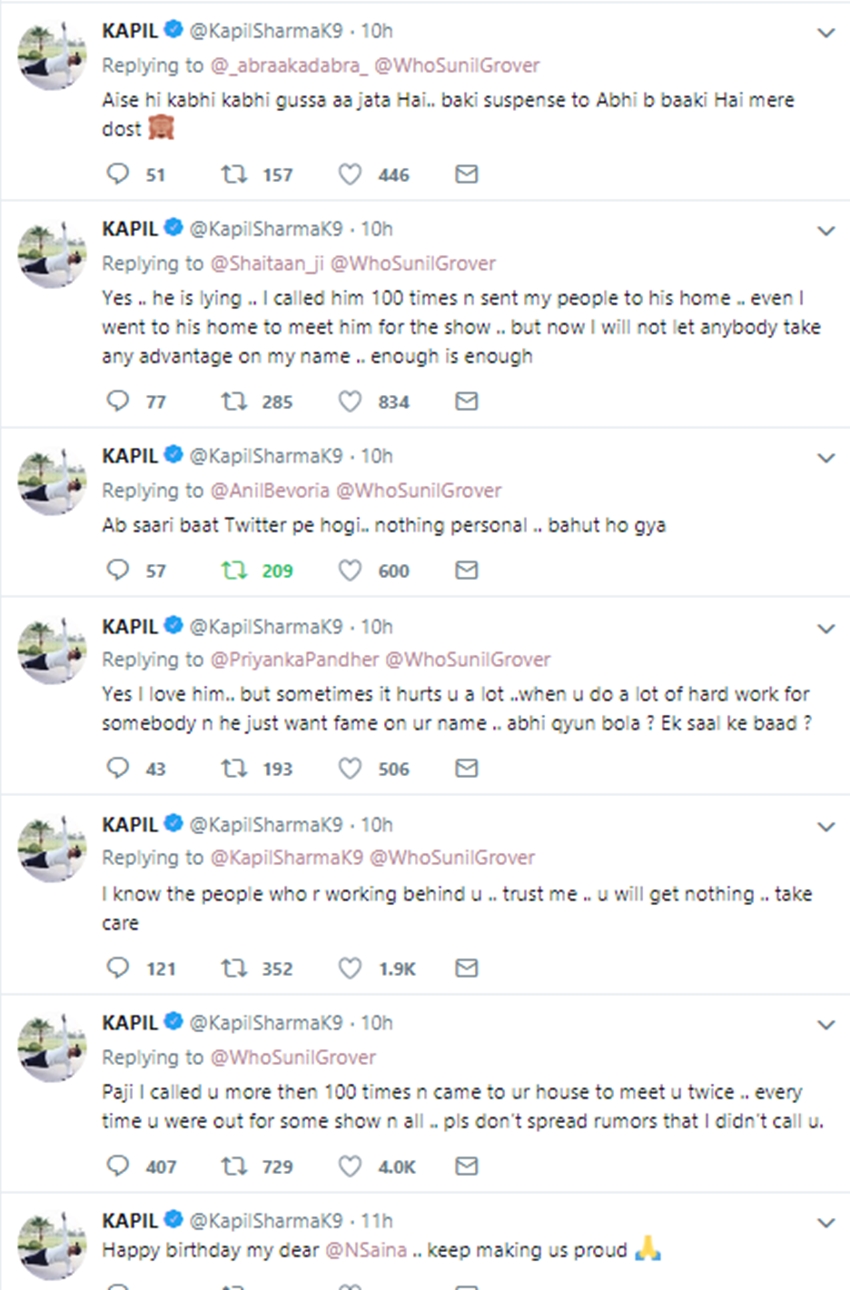Screen dimensions: 850x1290
Task: Send 'Yes I love him' tweet via direct message
Action: [466, 768]
